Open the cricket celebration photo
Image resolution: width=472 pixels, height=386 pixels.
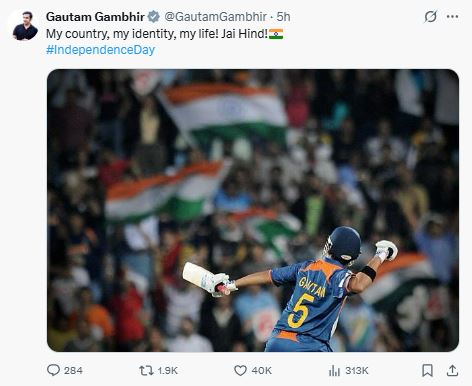pyautogui.click(x=253, y=210)
